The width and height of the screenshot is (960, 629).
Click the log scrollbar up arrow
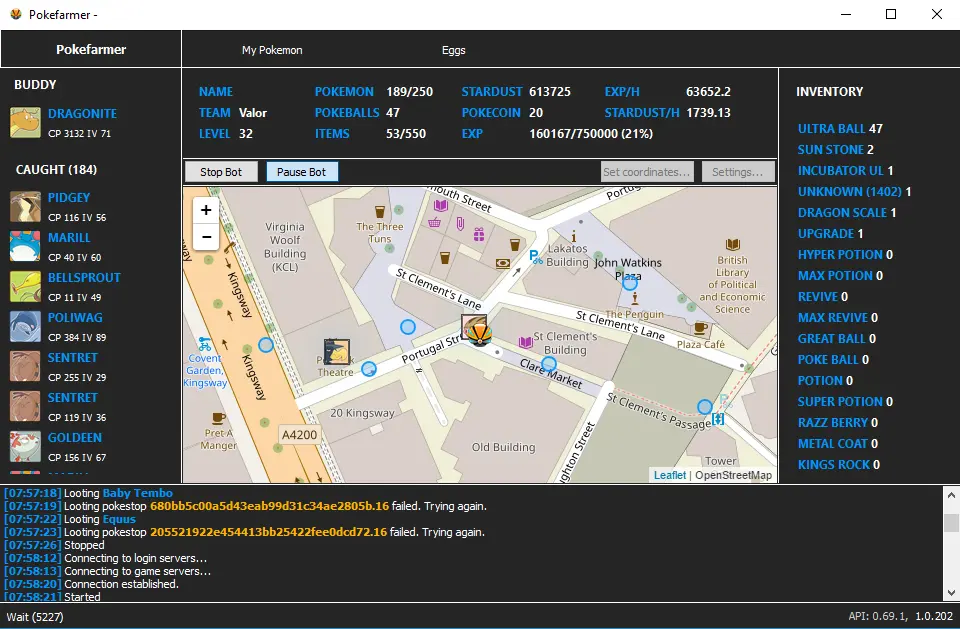tap(951, 495)
